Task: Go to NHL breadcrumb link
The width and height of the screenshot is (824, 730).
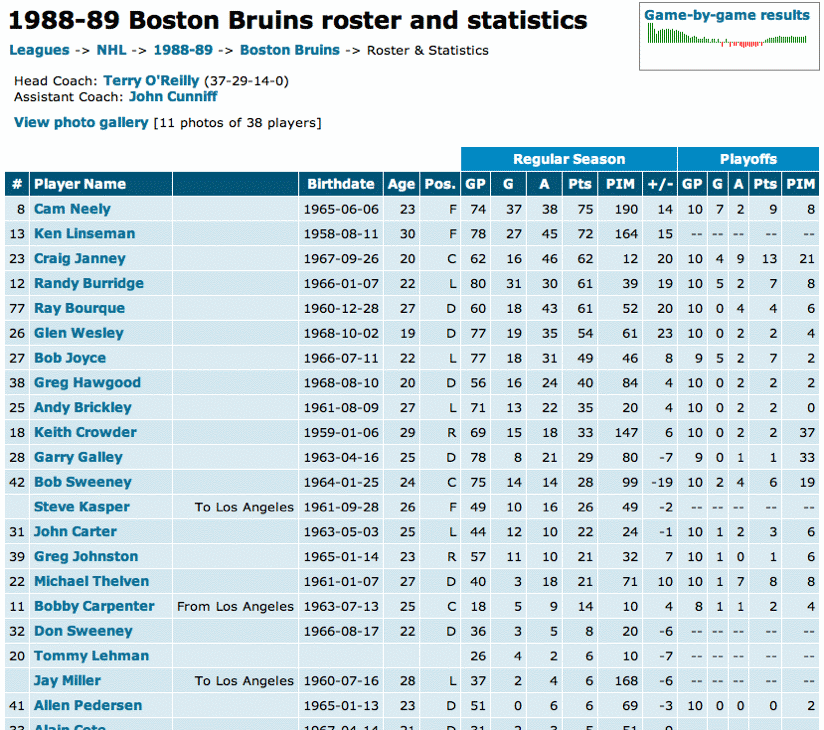Action: [111, 50]
